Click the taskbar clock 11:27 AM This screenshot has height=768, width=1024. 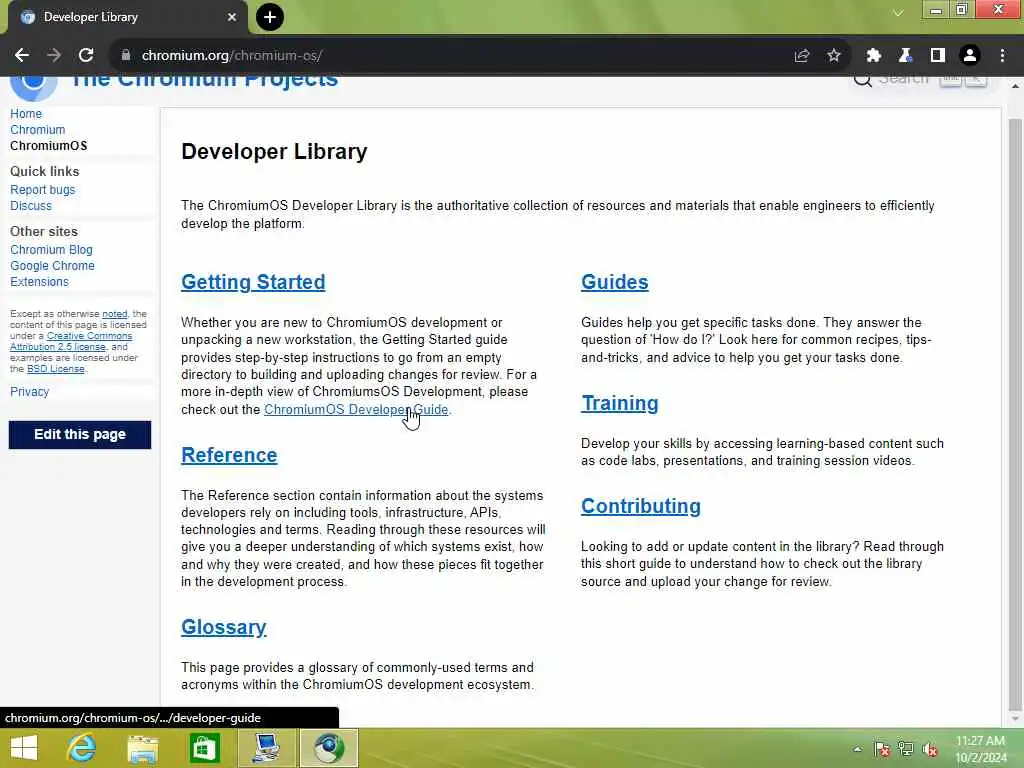[x=980, y=741]
